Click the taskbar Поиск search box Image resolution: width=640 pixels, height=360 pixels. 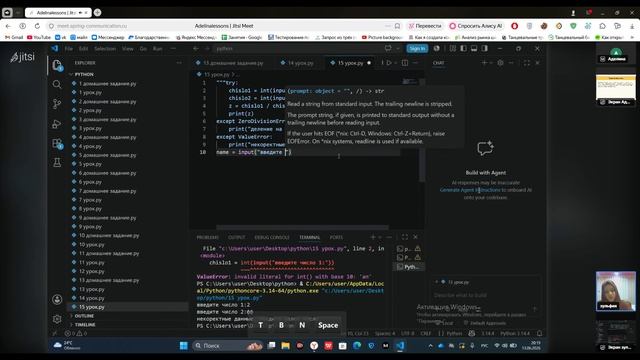[x=227, y=346]
